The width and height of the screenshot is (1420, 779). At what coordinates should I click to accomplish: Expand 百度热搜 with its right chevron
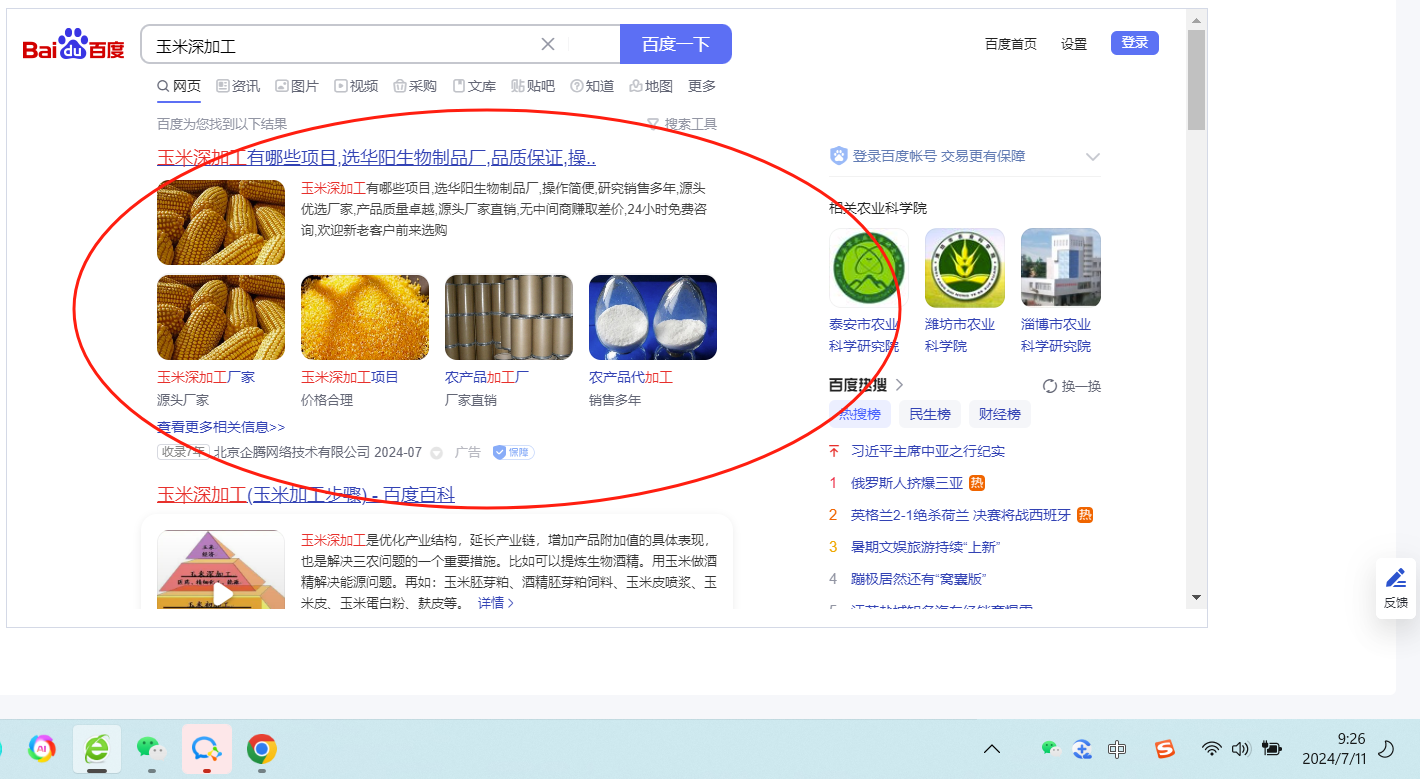[899, 385]
